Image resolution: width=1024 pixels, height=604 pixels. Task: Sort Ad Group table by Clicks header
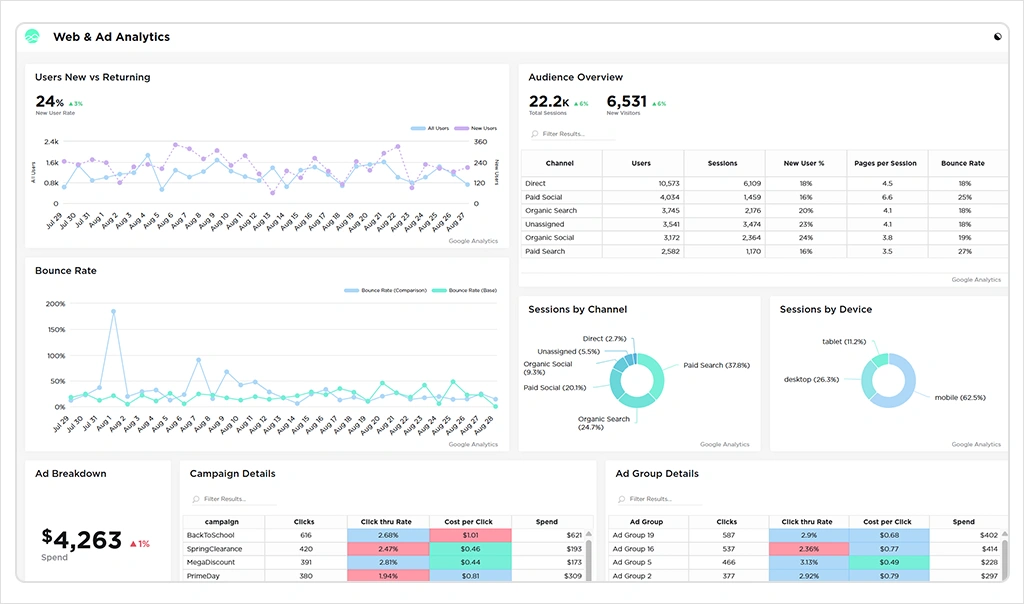(727, 522)
